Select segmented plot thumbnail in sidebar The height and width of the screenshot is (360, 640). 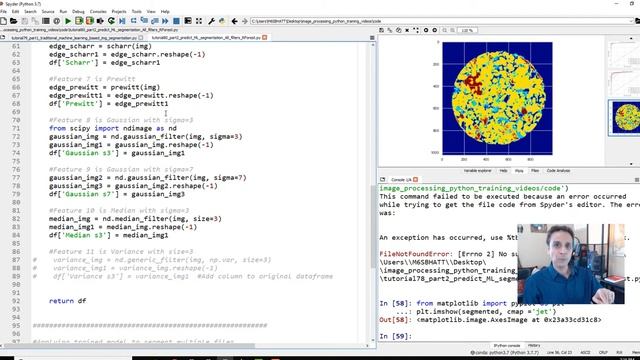(624, 117)
